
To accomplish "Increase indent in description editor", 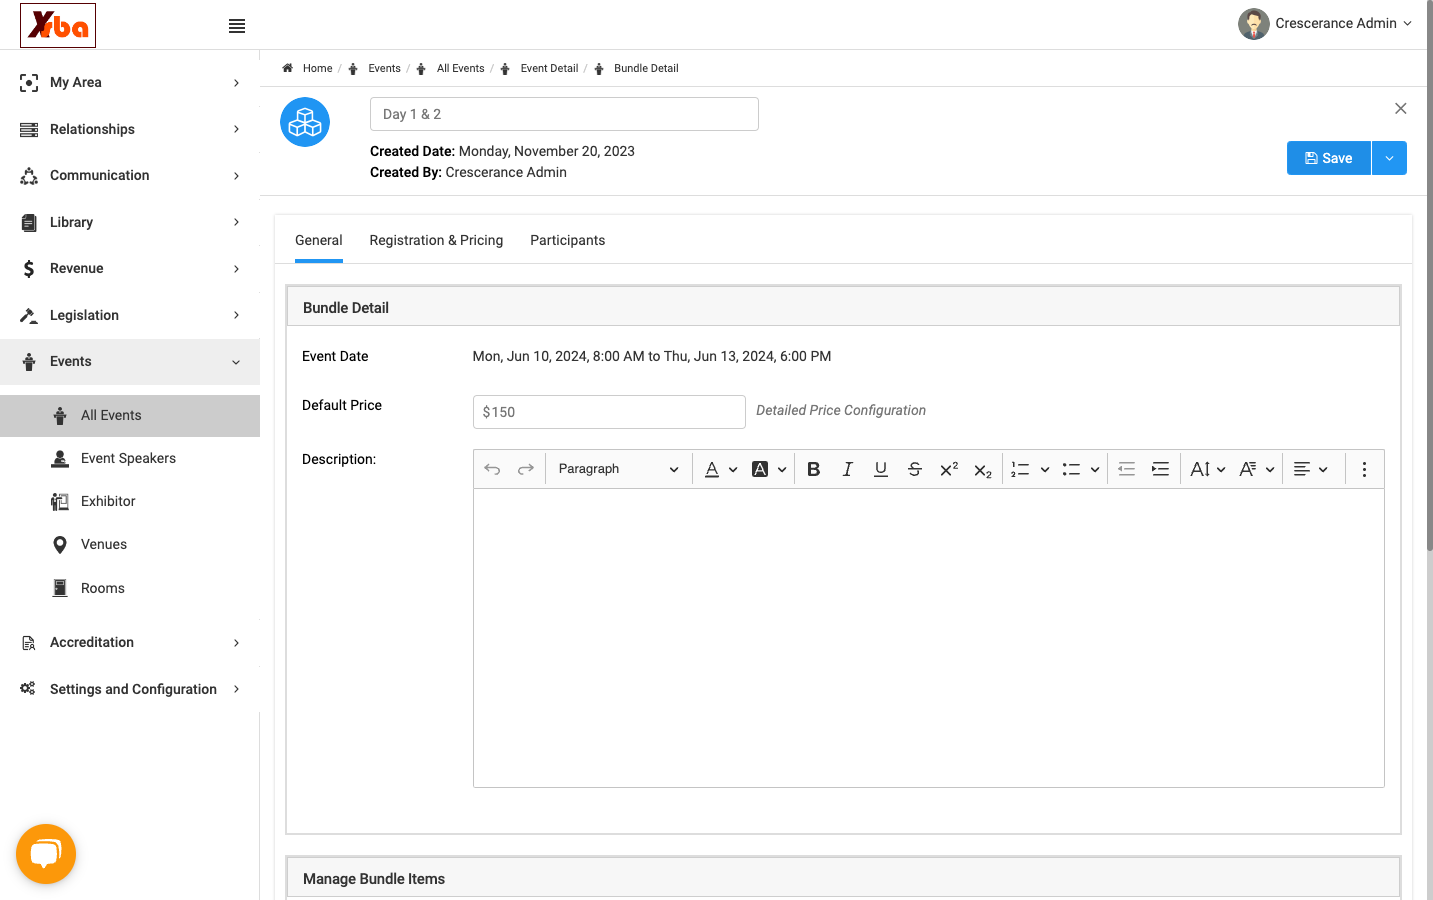I will click(1161, 469).
